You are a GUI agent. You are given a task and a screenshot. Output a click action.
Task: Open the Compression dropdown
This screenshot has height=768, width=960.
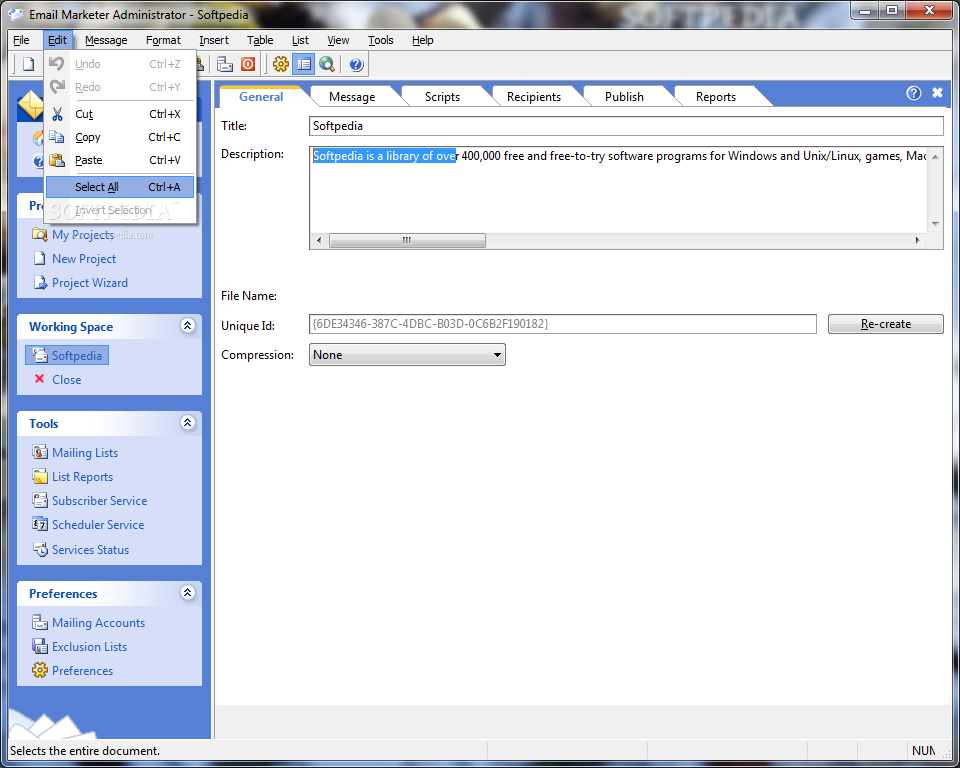[407, 355]
